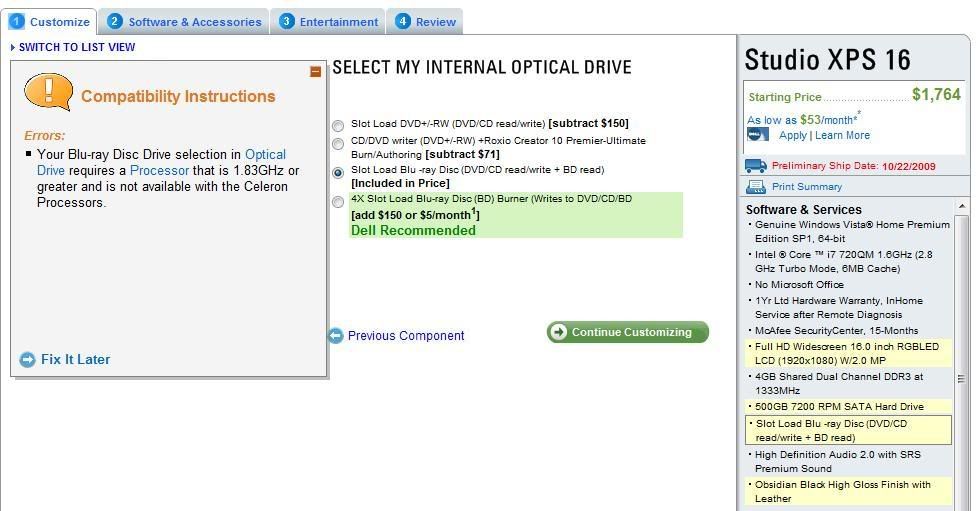Open the Customize tab
The image size is (979, 511).
pos(50,22)
